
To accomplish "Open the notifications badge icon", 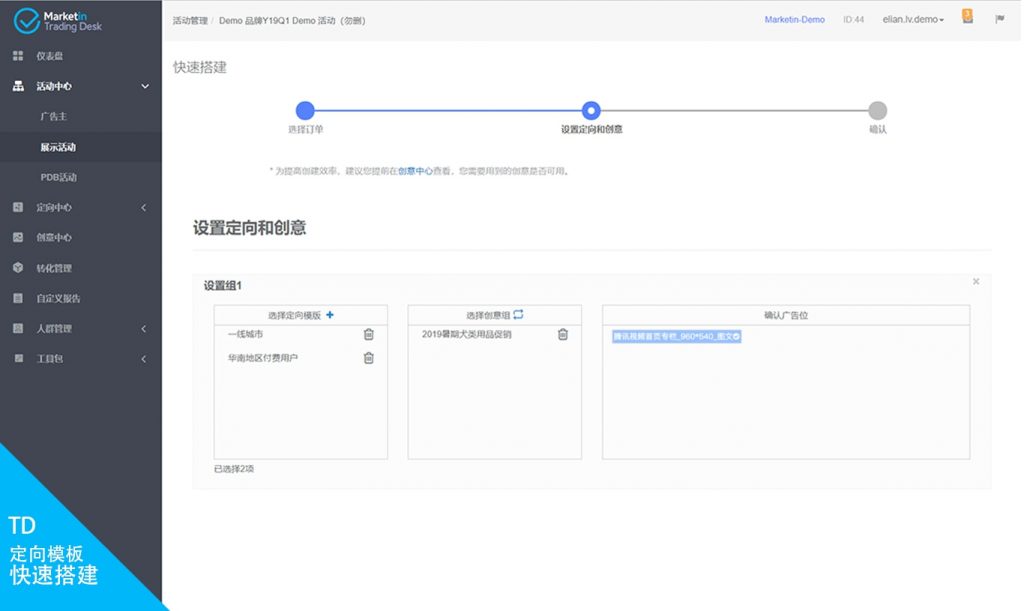I will pyautogui.click(x=967, y=17).
